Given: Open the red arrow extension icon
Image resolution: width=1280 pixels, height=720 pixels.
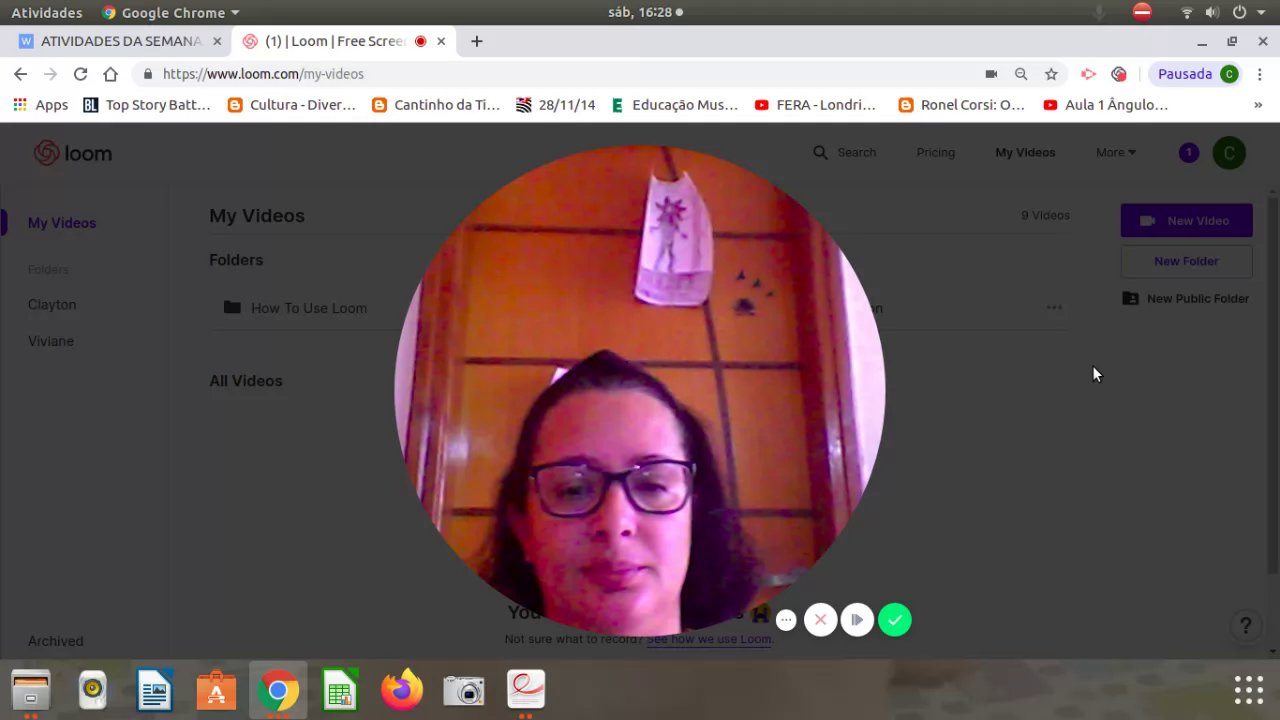Looking at the screenshot, I should click(x=1089, y=74).
